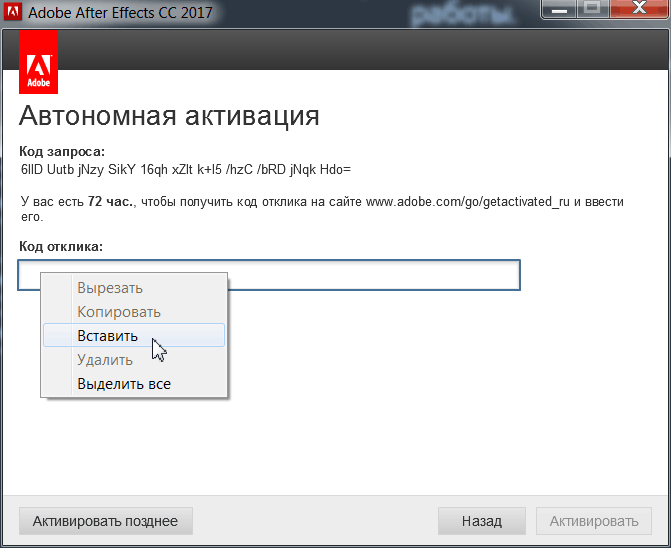
Task: Select Вырезать from the context menu
Action: 134,288
